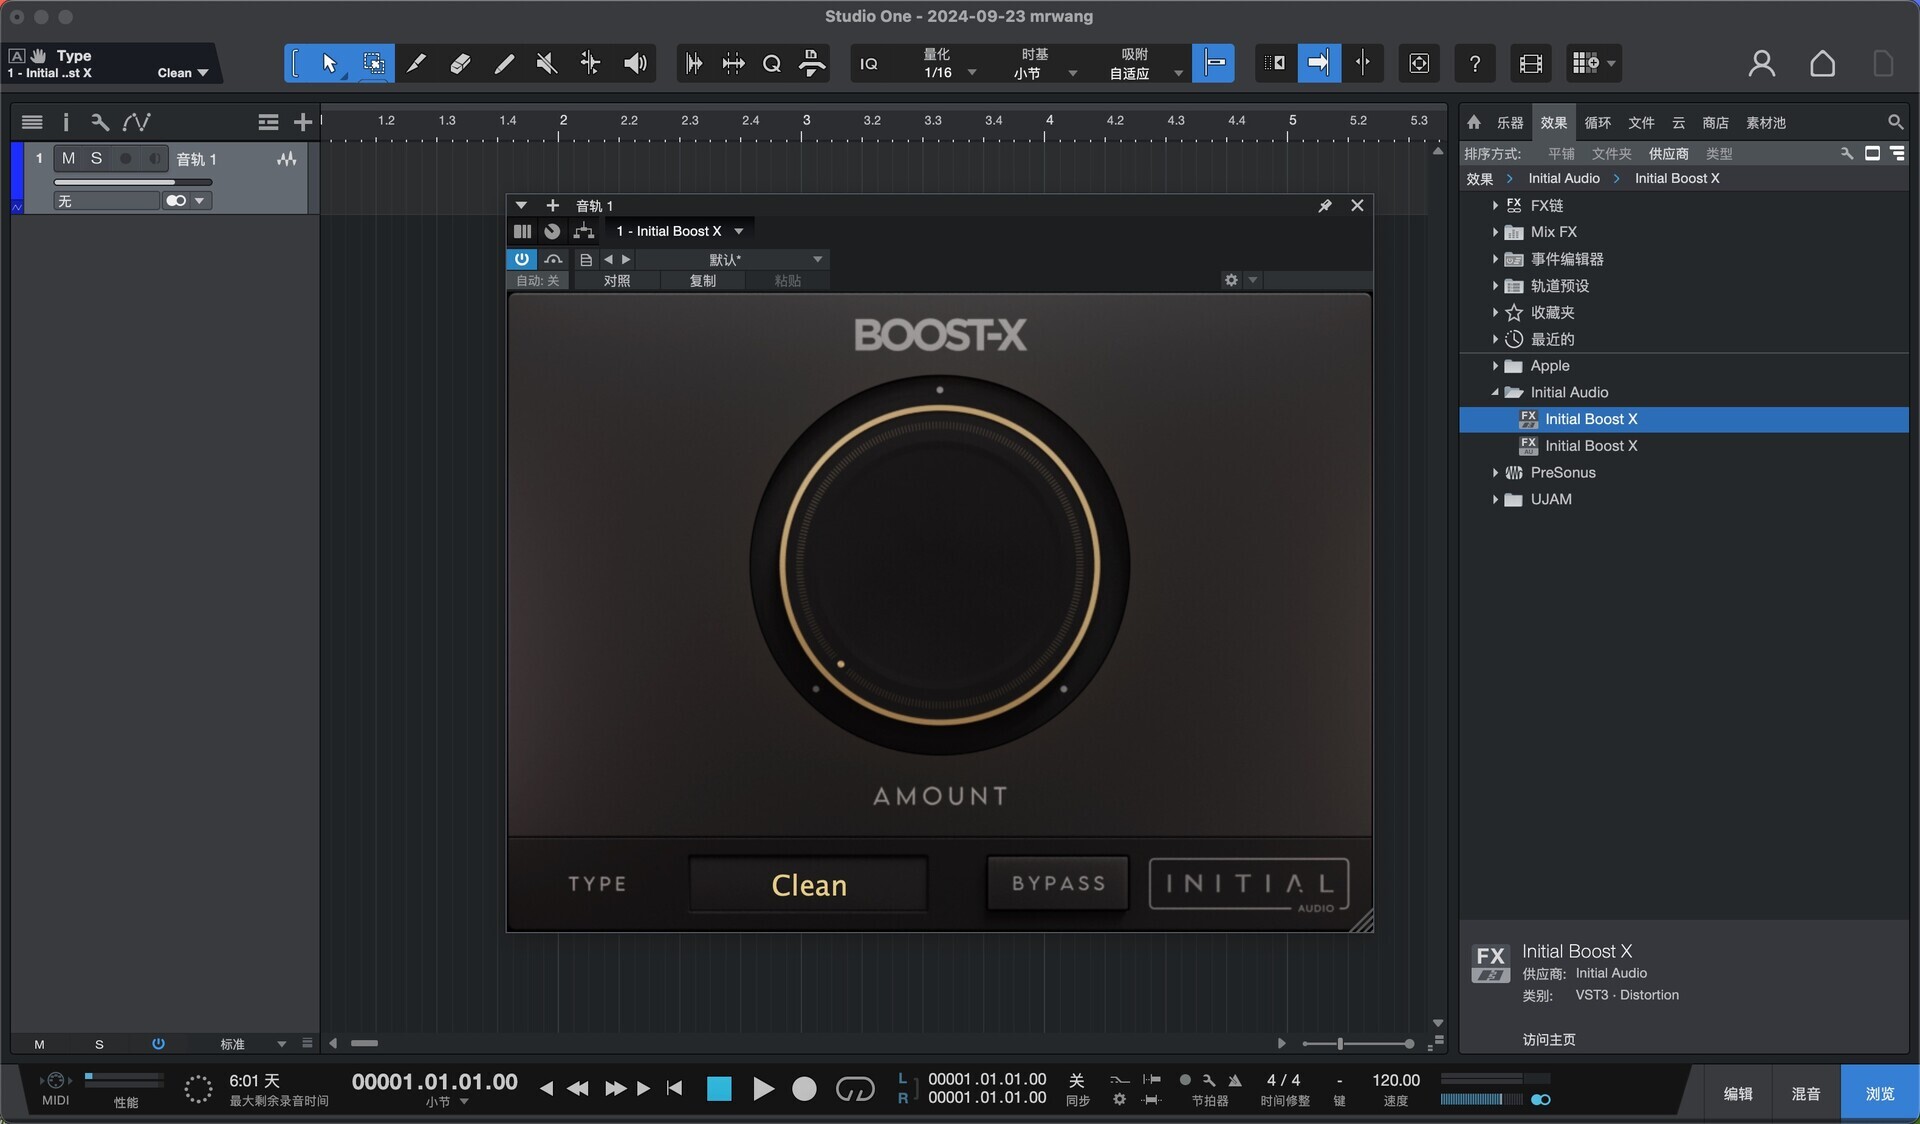This screenshot has height=1124, width=1920.
Task: Search the browser with magnifier icon
Action: (1895, 122)
